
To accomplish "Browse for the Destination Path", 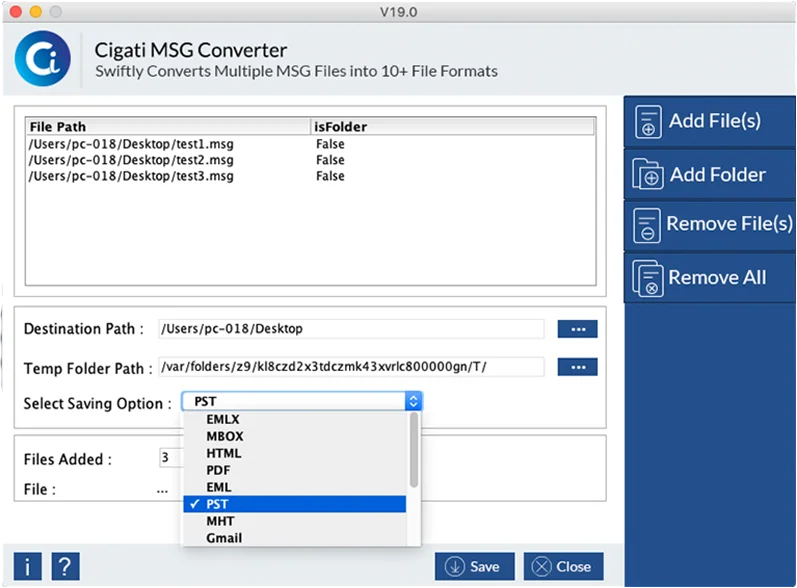I will click(577, 329).
